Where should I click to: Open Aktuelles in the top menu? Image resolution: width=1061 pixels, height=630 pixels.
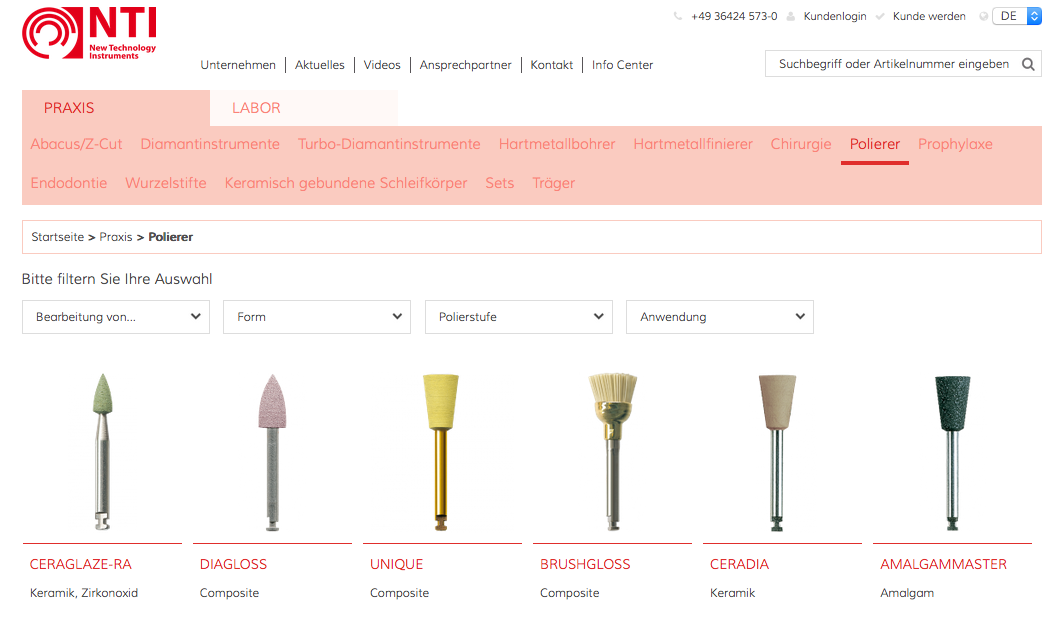pos(319,65)
